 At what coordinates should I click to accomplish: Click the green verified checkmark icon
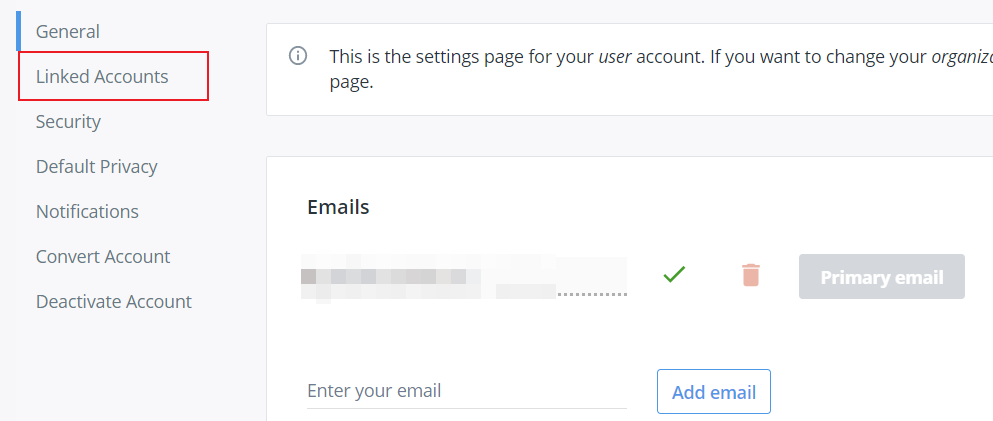[x=674, y=275]
